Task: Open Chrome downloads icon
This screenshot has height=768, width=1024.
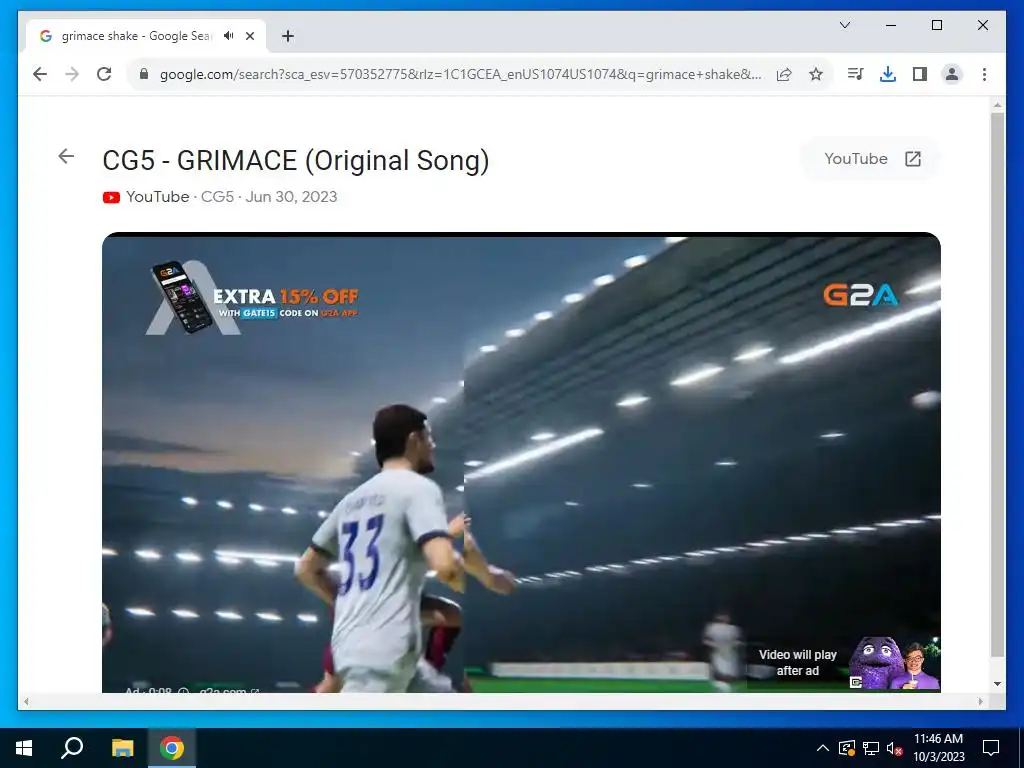Action: pyautogui.click(x=888, y=74)
